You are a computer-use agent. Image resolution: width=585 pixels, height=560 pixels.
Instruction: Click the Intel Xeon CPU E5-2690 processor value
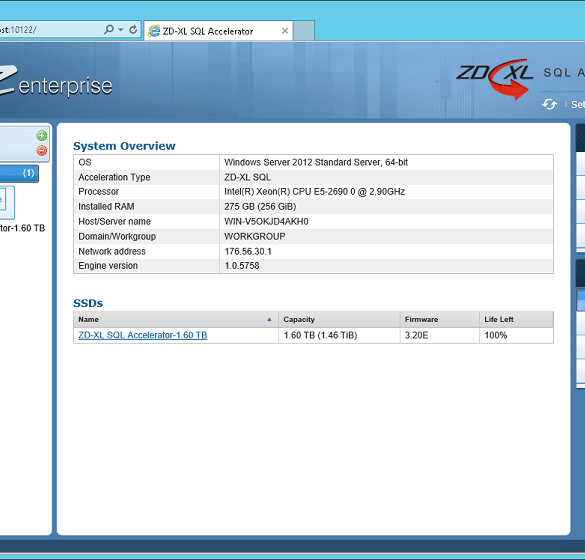click(314, 192)
